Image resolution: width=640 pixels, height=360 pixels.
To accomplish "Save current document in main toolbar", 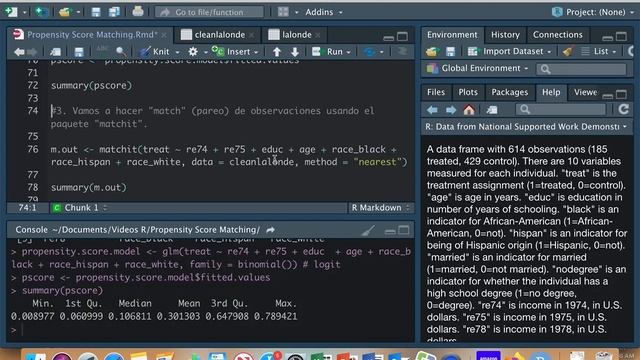I will pos(96,12).
